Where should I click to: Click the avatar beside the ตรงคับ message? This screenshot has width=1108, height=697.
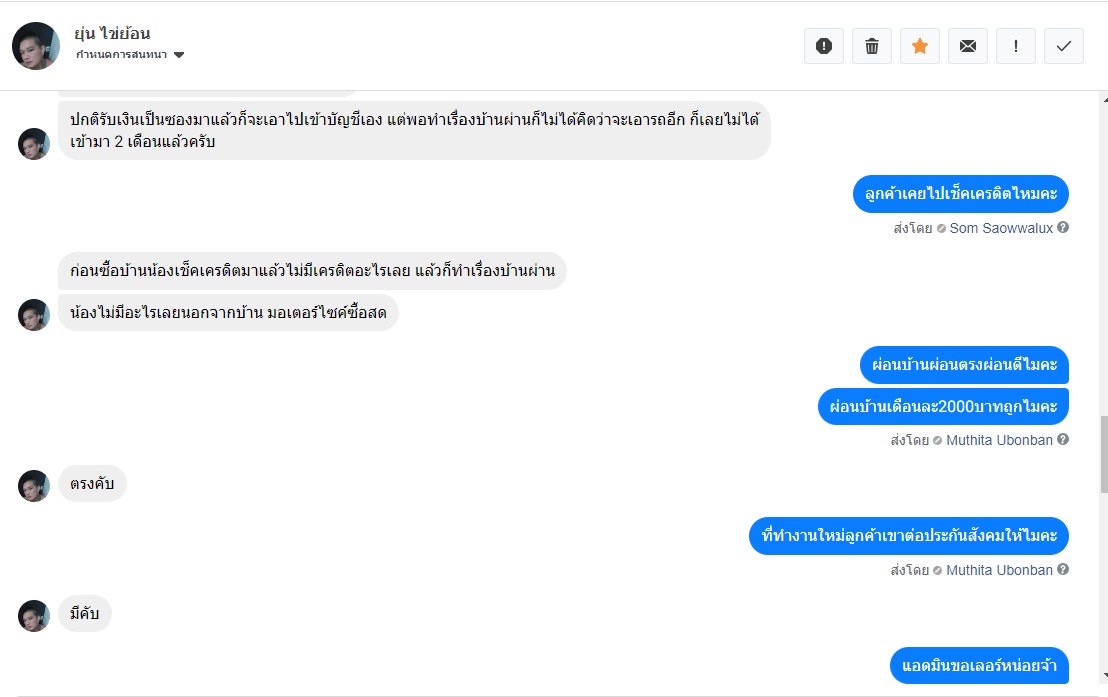pos(34,486)
